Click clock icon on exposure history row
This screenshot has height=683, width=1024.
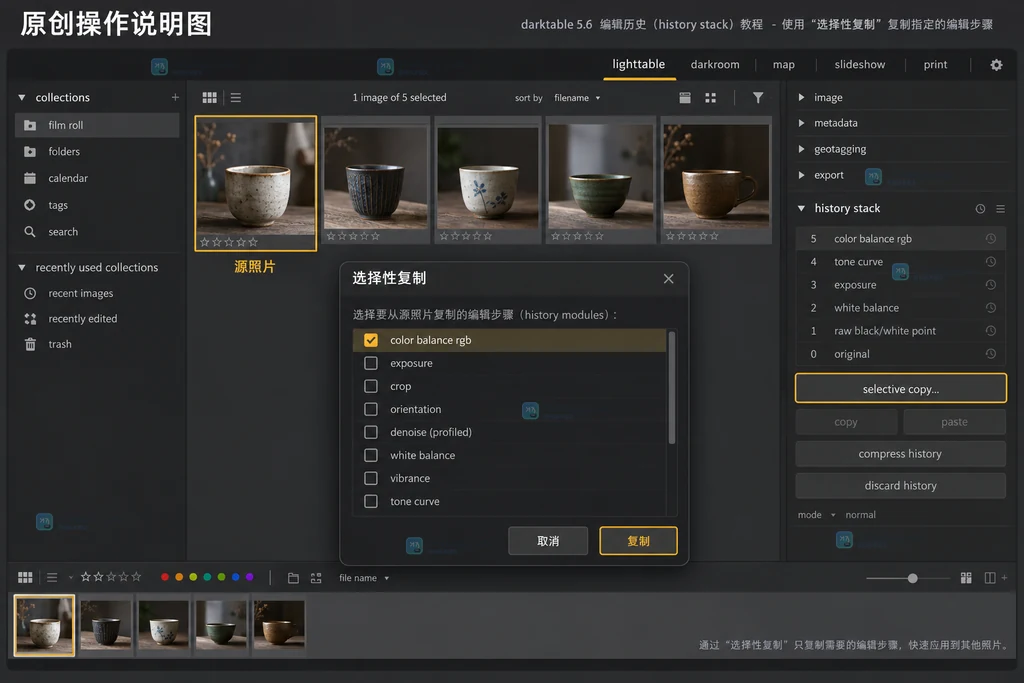click(x=991, y=285)
